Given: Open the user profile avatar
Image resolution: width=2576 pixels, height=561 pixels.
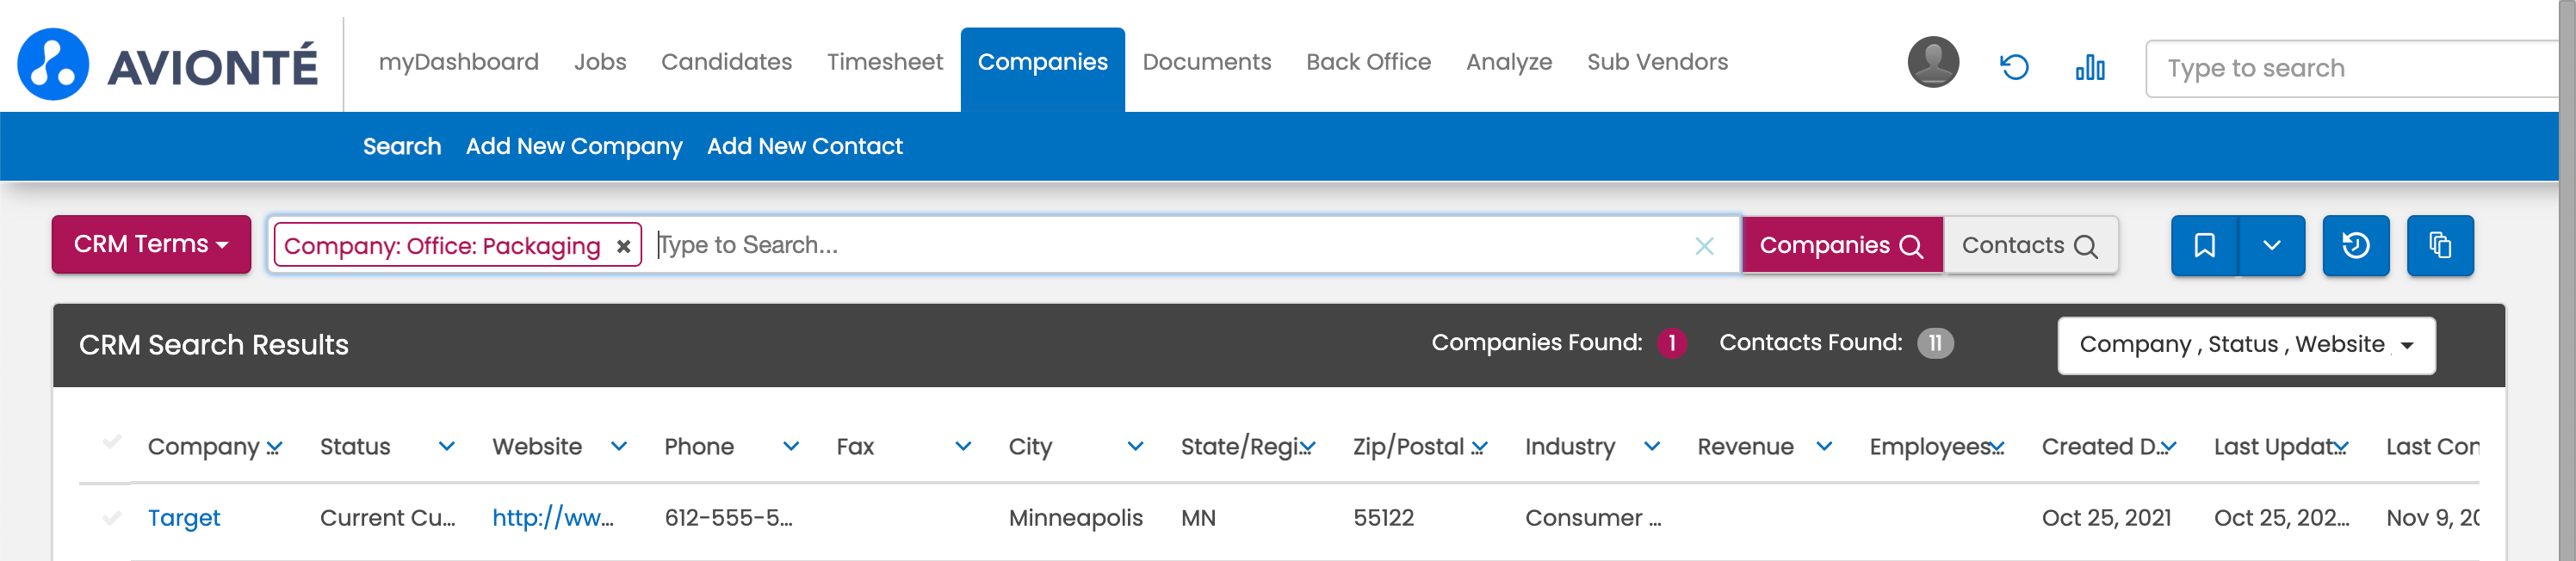Looking at the screenshot, I should click(x=1933, y=62).
